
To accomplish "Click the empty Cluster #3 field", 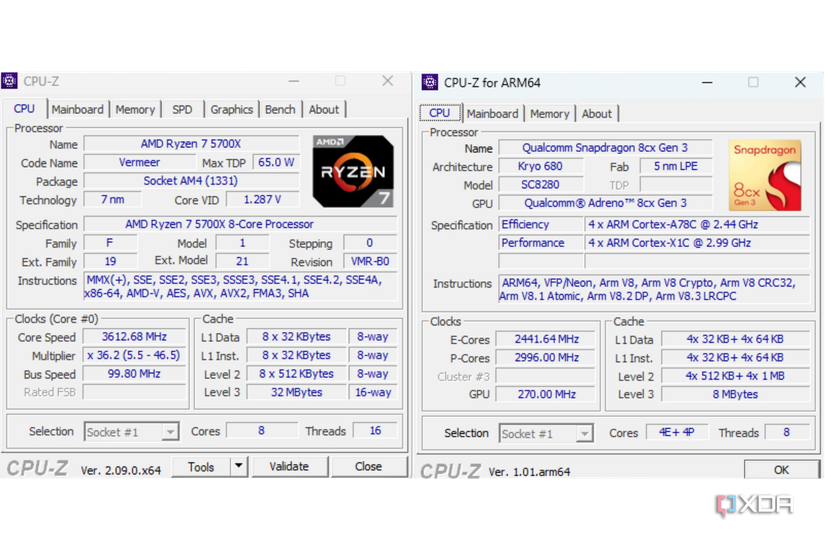I will click(x=546, y=376).
